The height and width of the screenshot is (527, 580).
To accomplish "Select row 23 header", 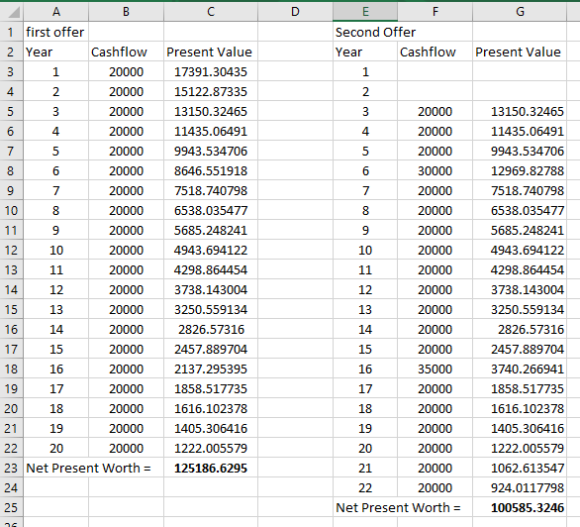I will pyautogui.click(x=11, y=468).
